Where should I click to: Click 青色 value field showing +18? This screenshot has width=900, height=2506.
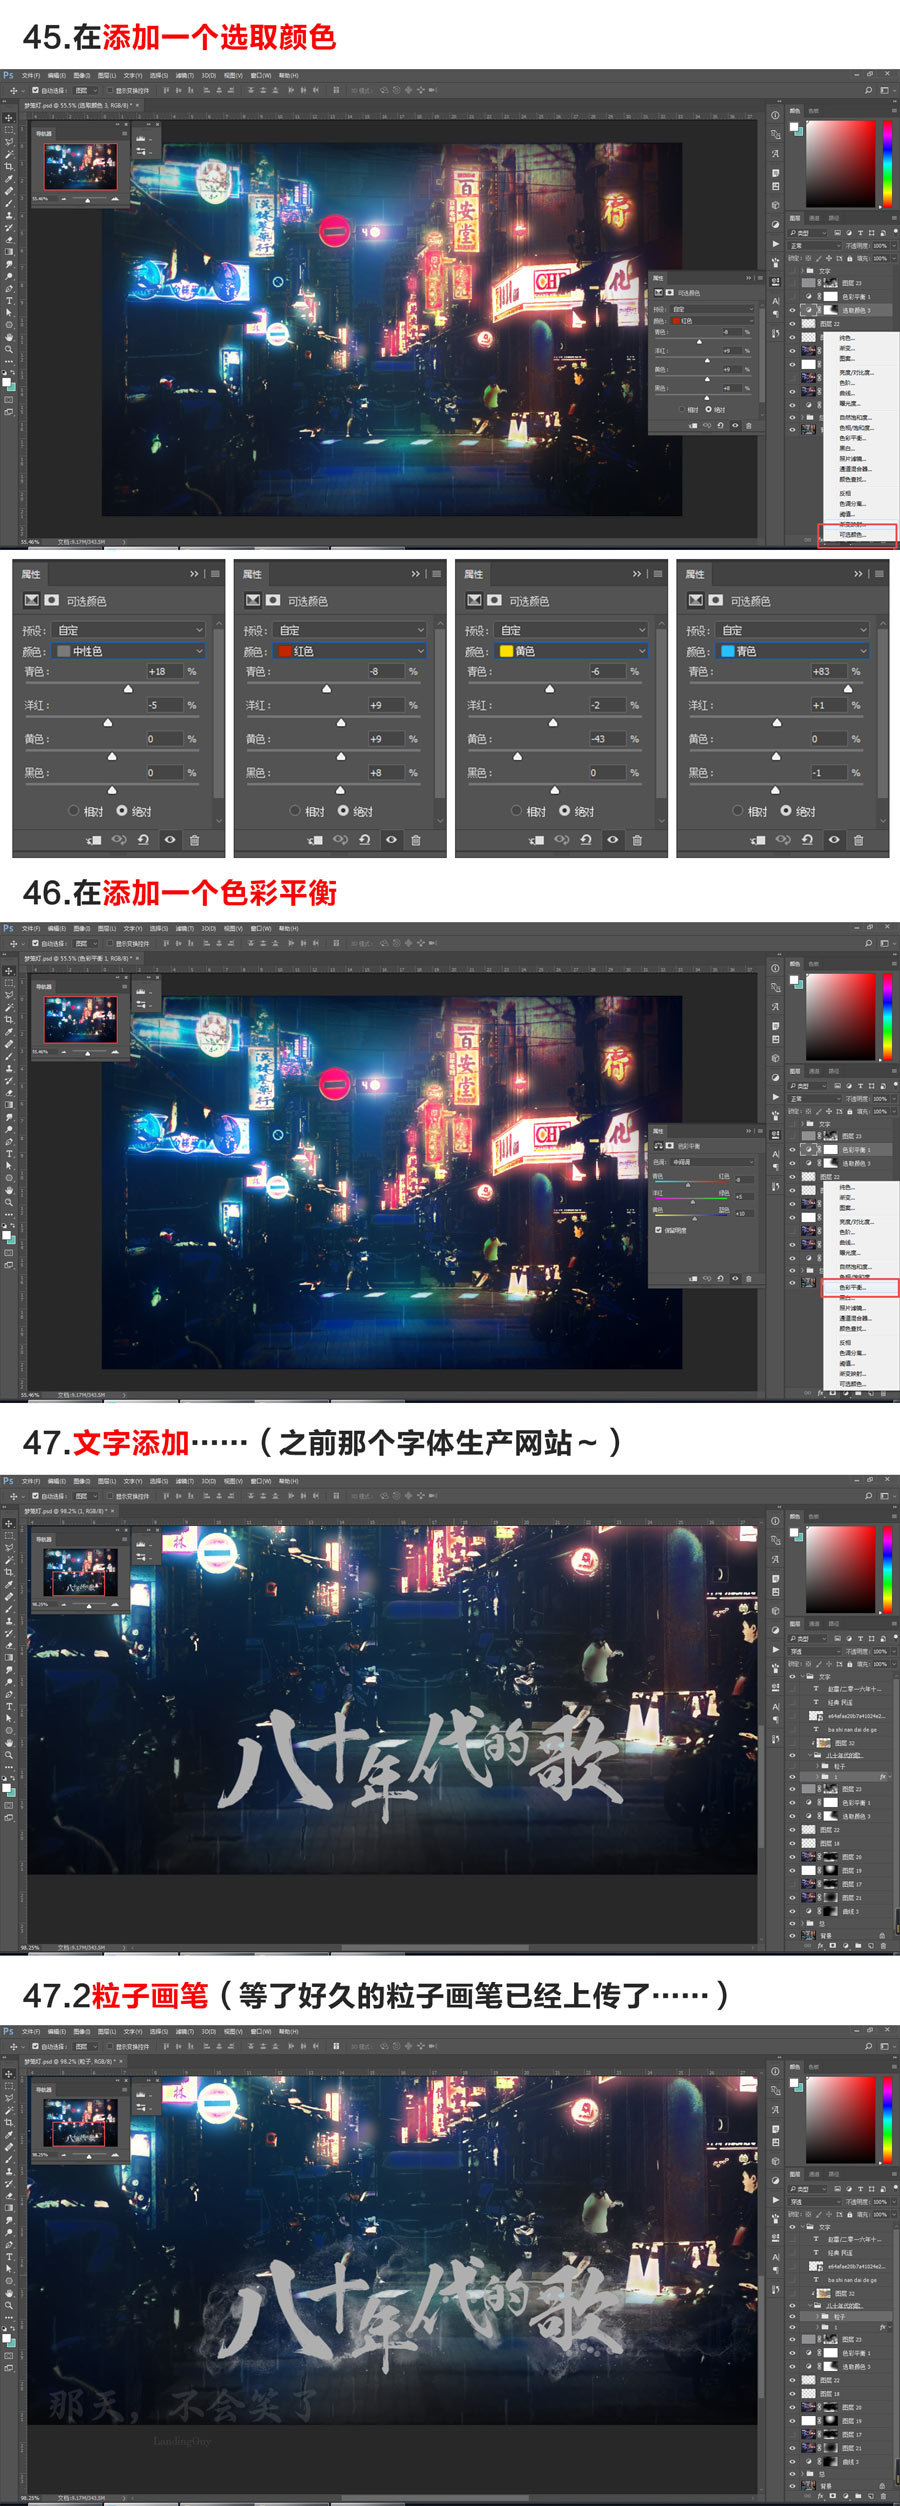tap(165, 672)
